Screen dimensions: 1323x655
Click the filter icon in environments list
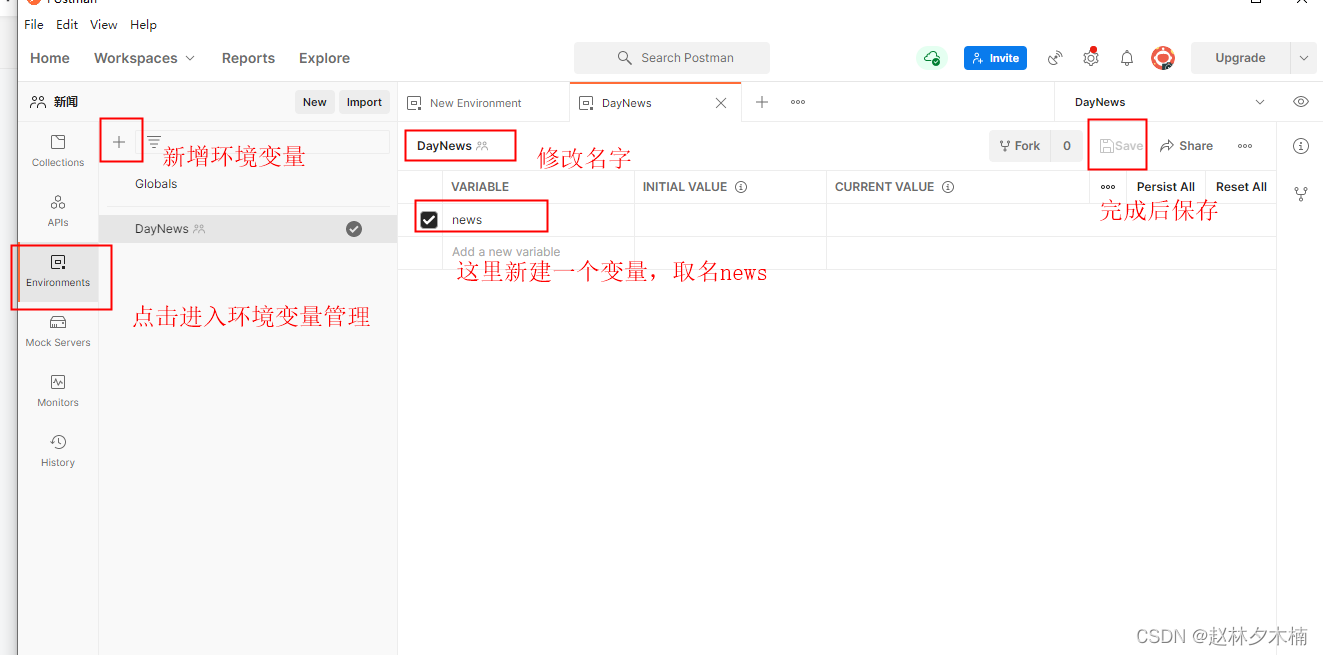click(154, 142)
